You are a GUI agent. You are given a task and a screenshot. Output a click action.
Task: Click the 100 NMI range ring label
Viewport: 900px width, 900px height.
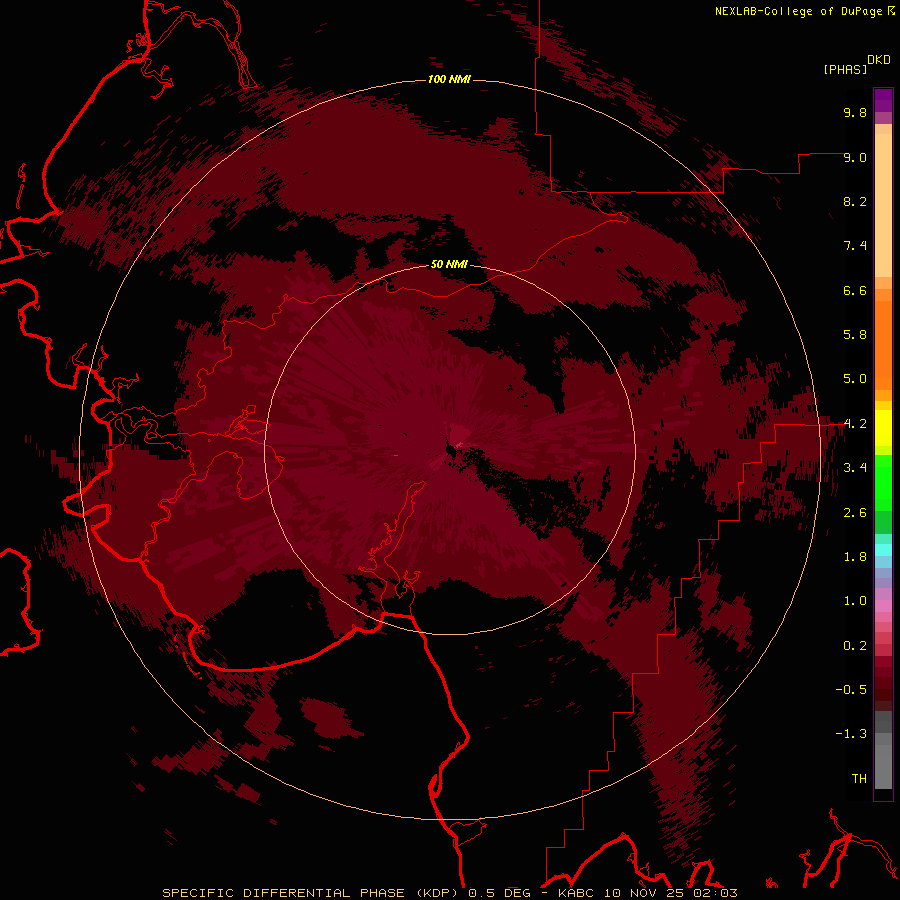[x=449, y=79]
